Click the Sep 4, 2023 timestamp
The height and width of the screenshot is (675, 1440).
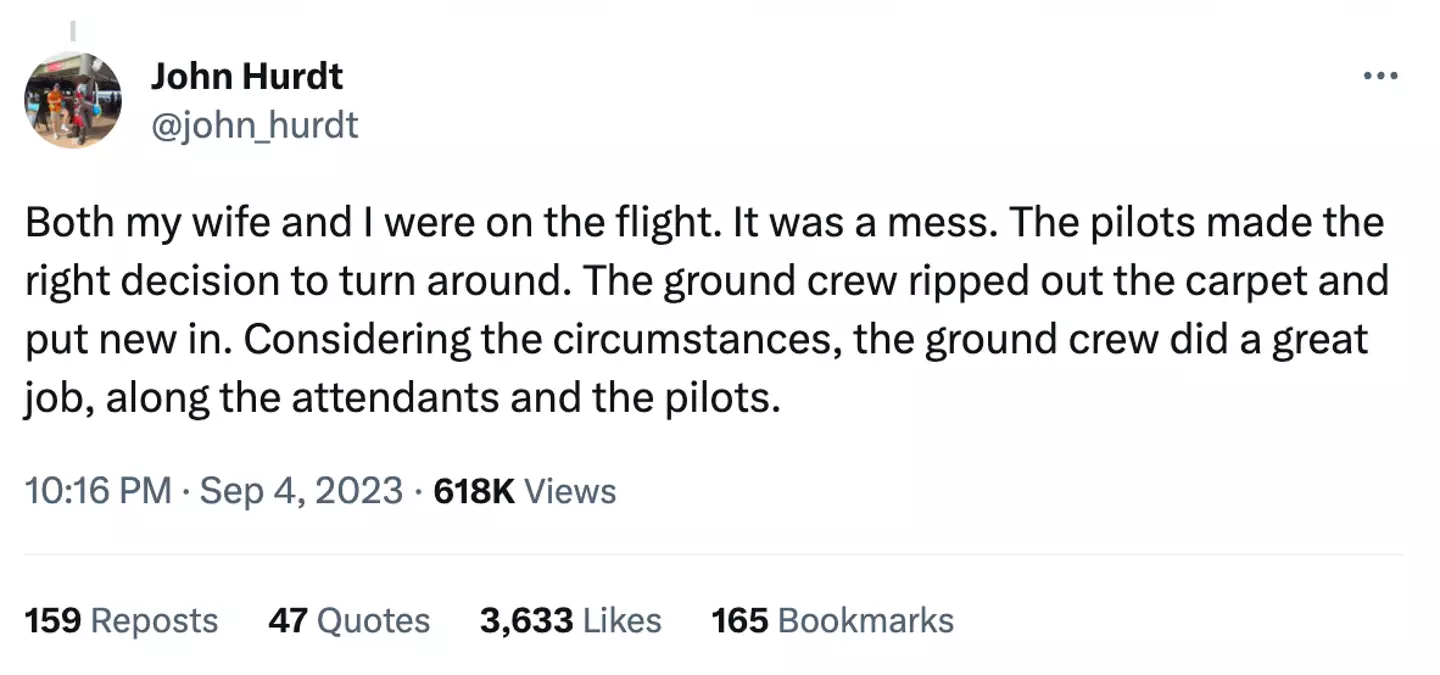coord(300,491)
